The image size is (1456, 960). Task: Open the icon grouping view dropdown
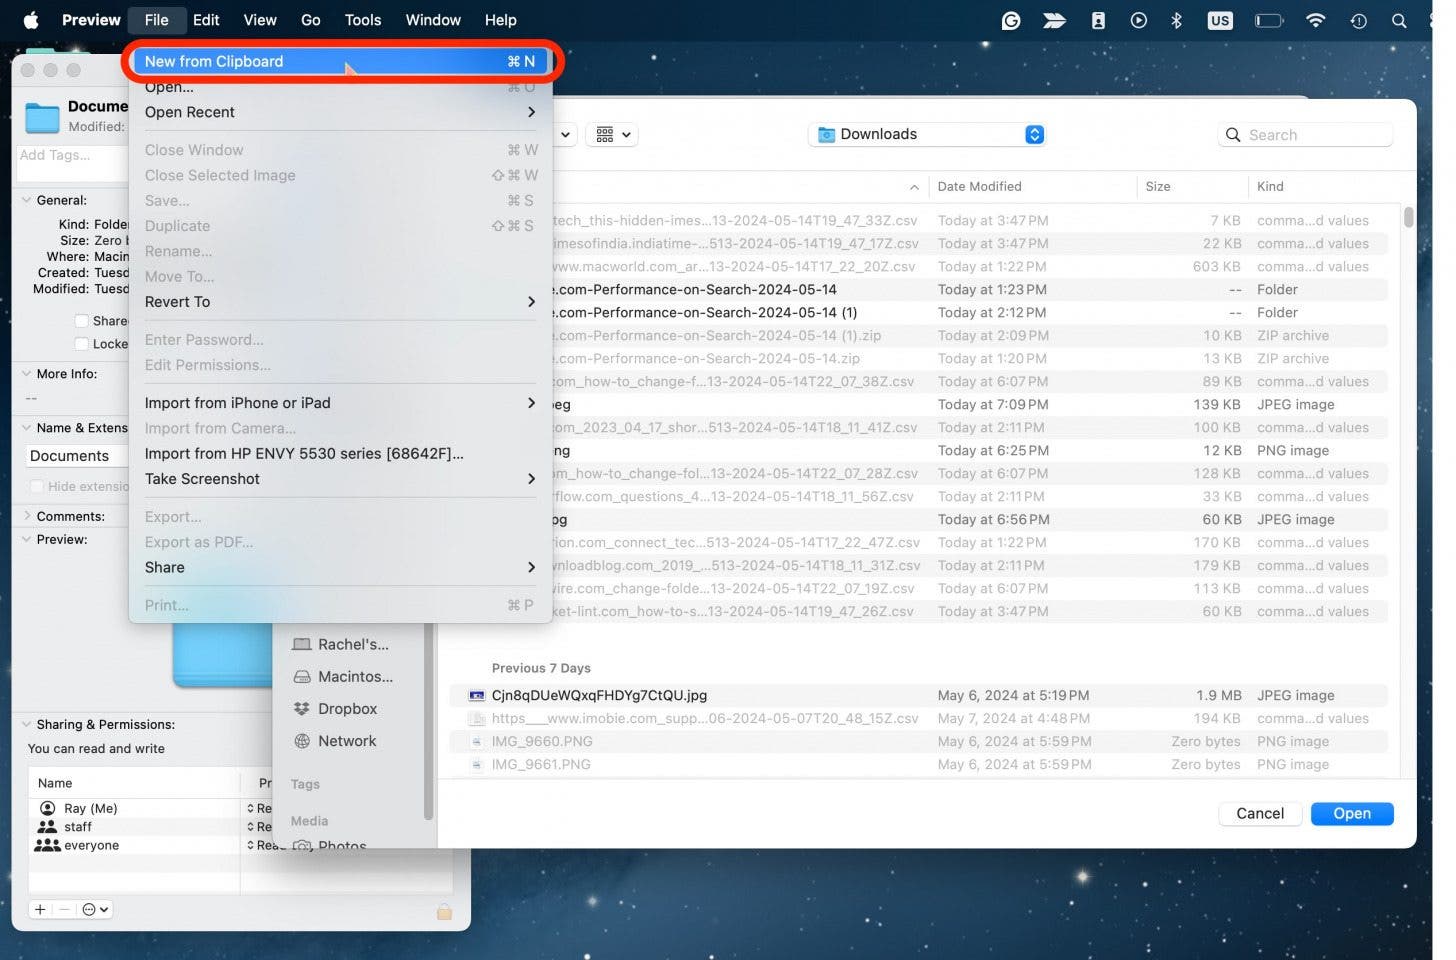tap(613, 134)
